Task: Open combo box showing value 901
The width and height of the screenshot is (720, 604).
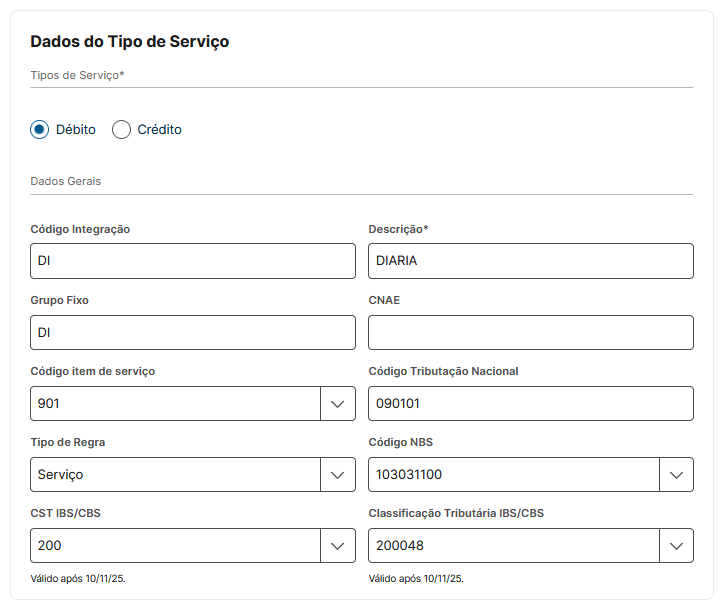Action: [175, 404]
